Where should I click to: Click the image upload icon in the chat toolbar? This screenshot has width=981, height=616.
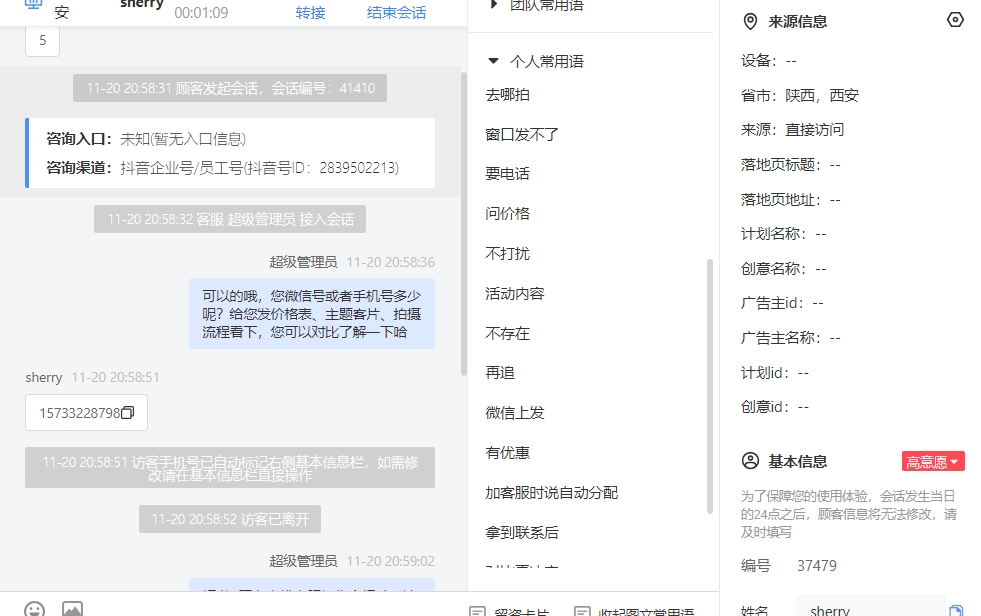72,609
